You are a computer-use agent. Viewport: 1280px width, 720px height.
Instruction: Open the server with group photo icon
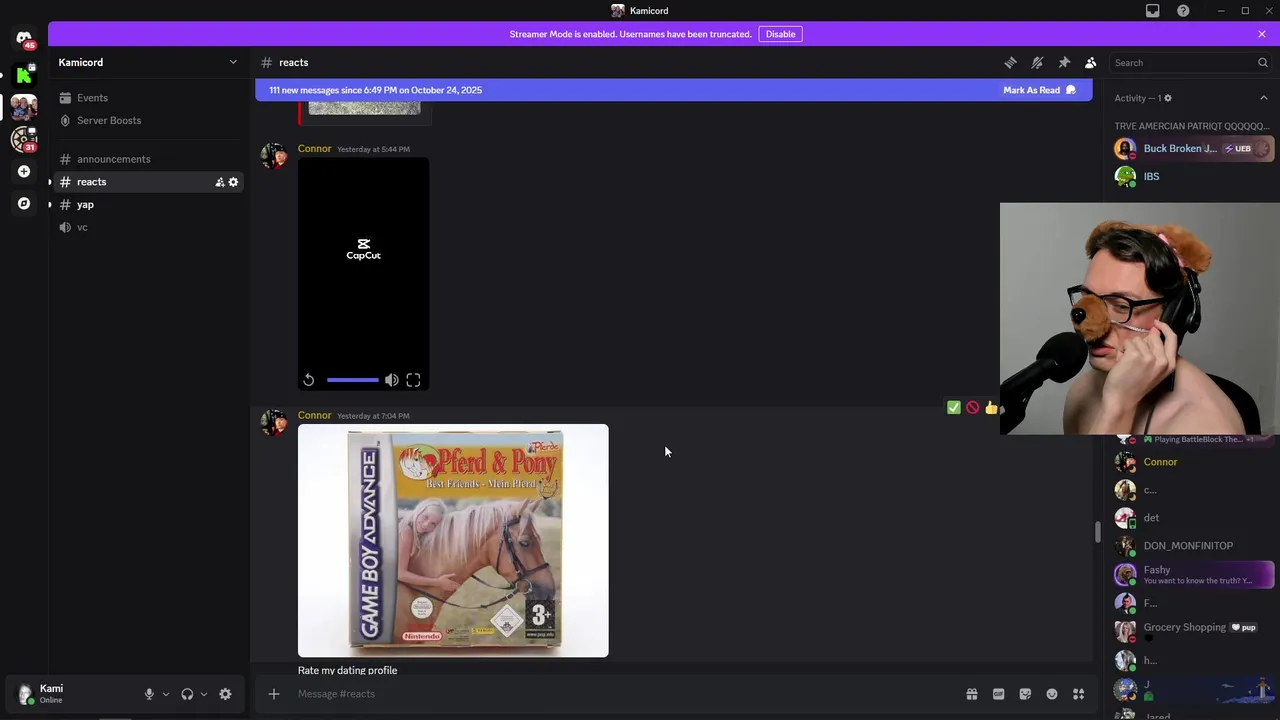(x=24, y=106)
